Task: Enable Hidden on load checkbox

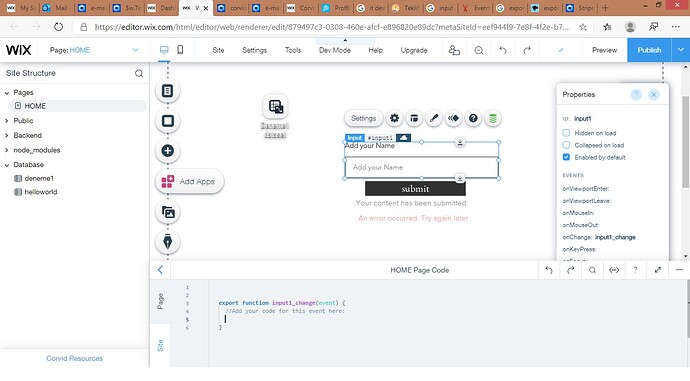Action: 566,133
